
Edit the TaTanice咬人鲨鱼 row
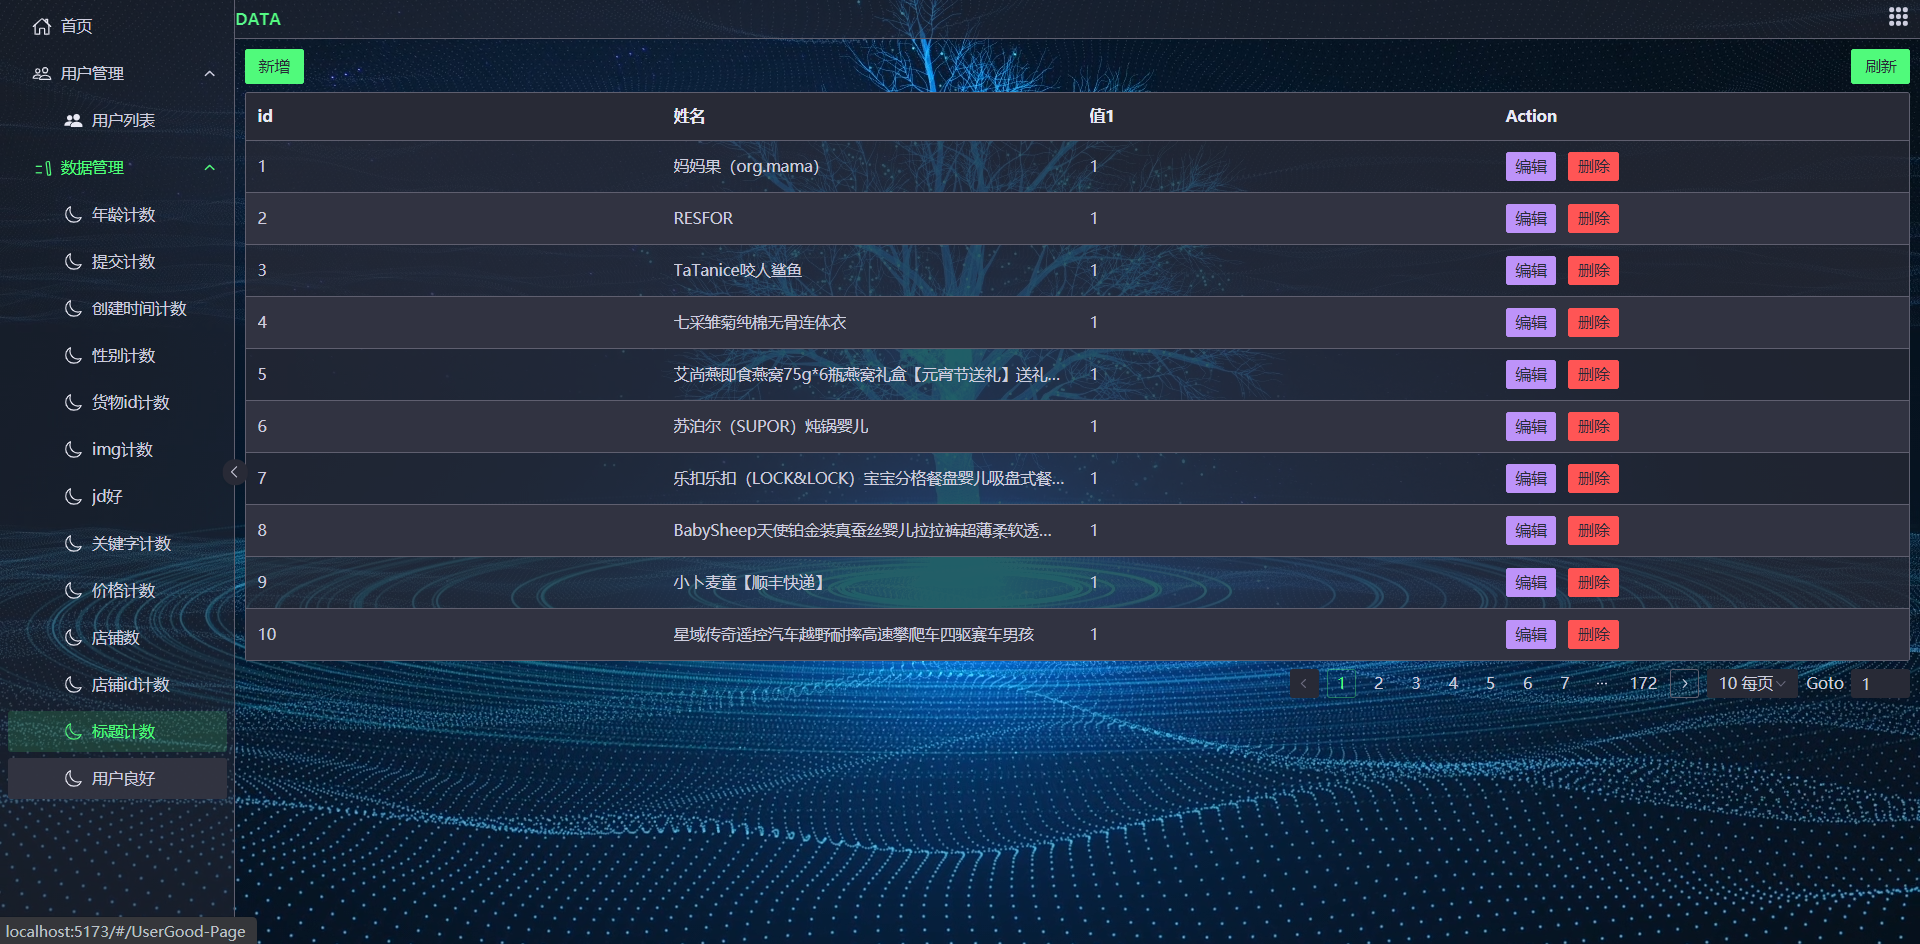tap(1531, 271)
